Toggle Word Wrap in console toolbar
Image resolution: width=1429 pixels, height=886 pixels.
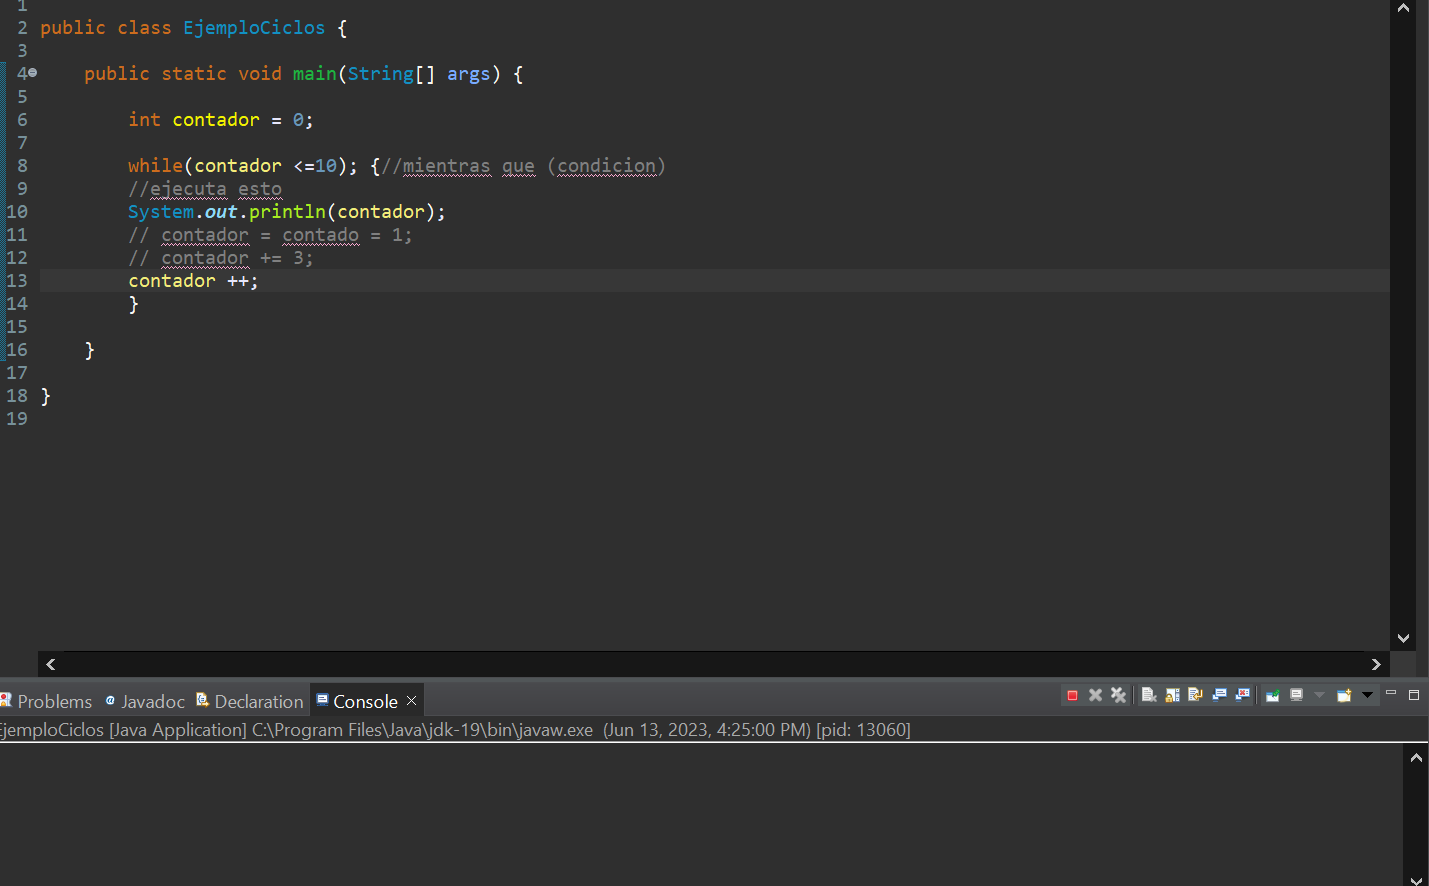point(1195,695)
